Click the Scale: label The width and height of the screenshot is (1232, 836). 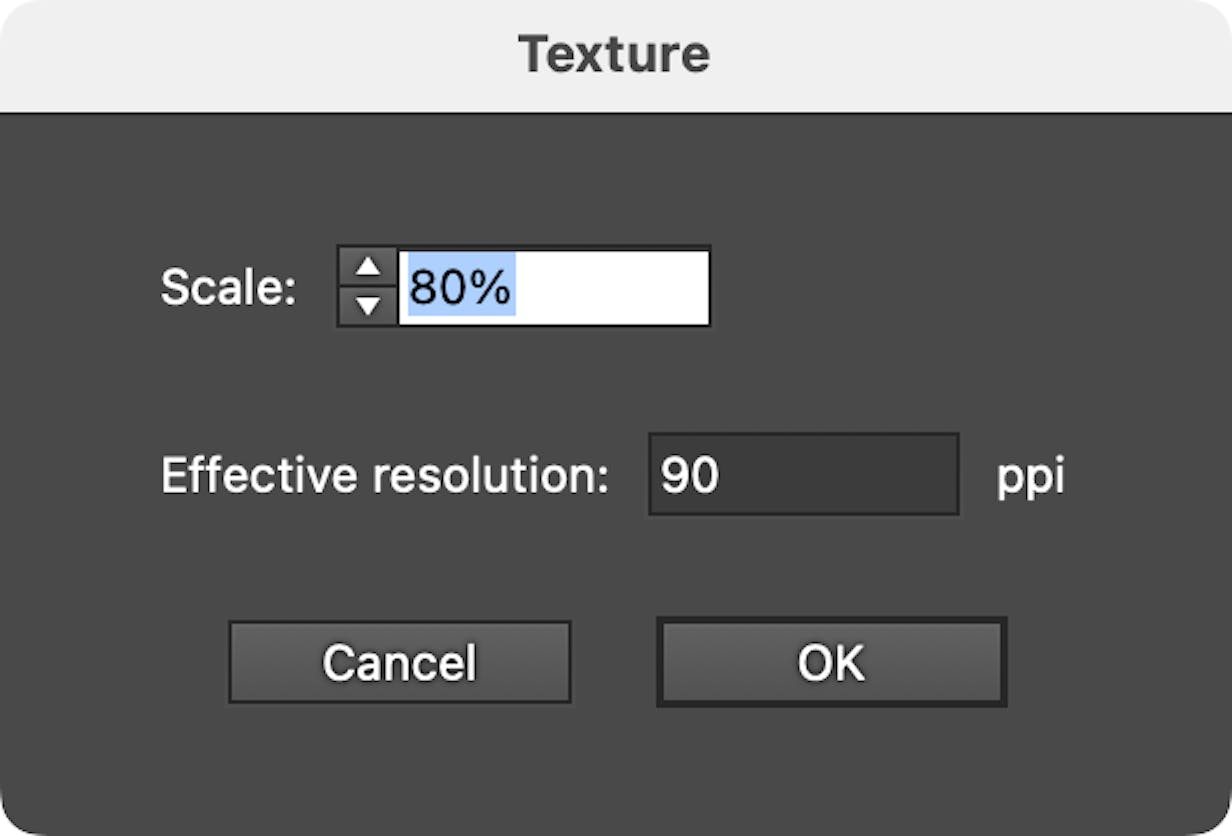click(228, 286)
